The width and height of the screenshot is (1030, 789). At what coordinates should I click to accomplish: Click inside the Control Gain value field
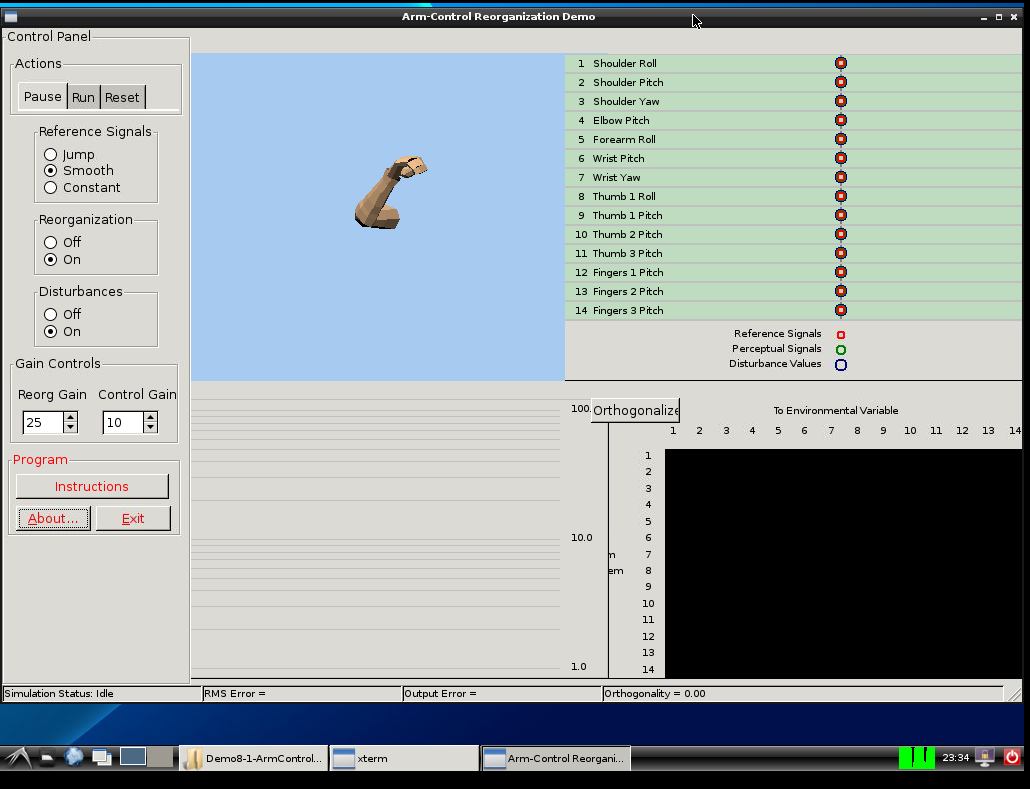[x=122, y=423]
